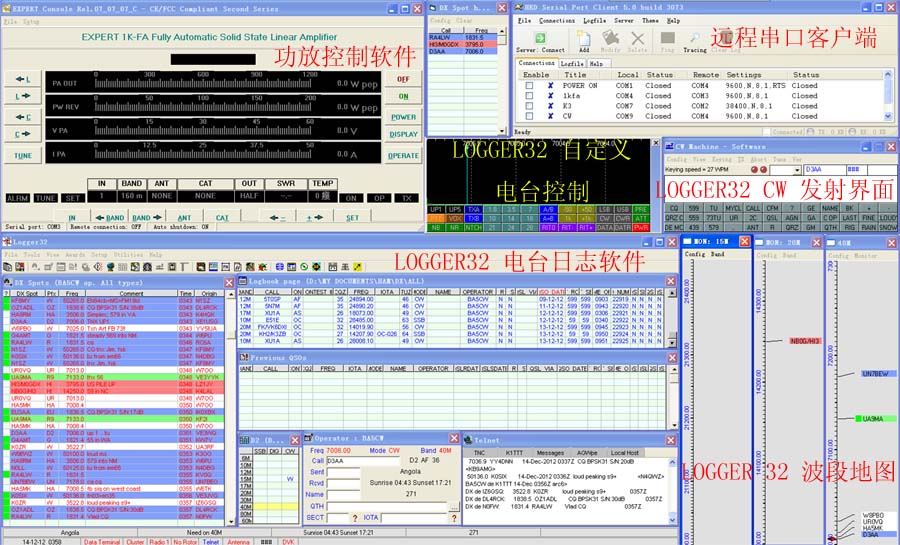Click the green clock icon in Logger32 toolbar
The image size is (900, 545).
coord(304,267)
